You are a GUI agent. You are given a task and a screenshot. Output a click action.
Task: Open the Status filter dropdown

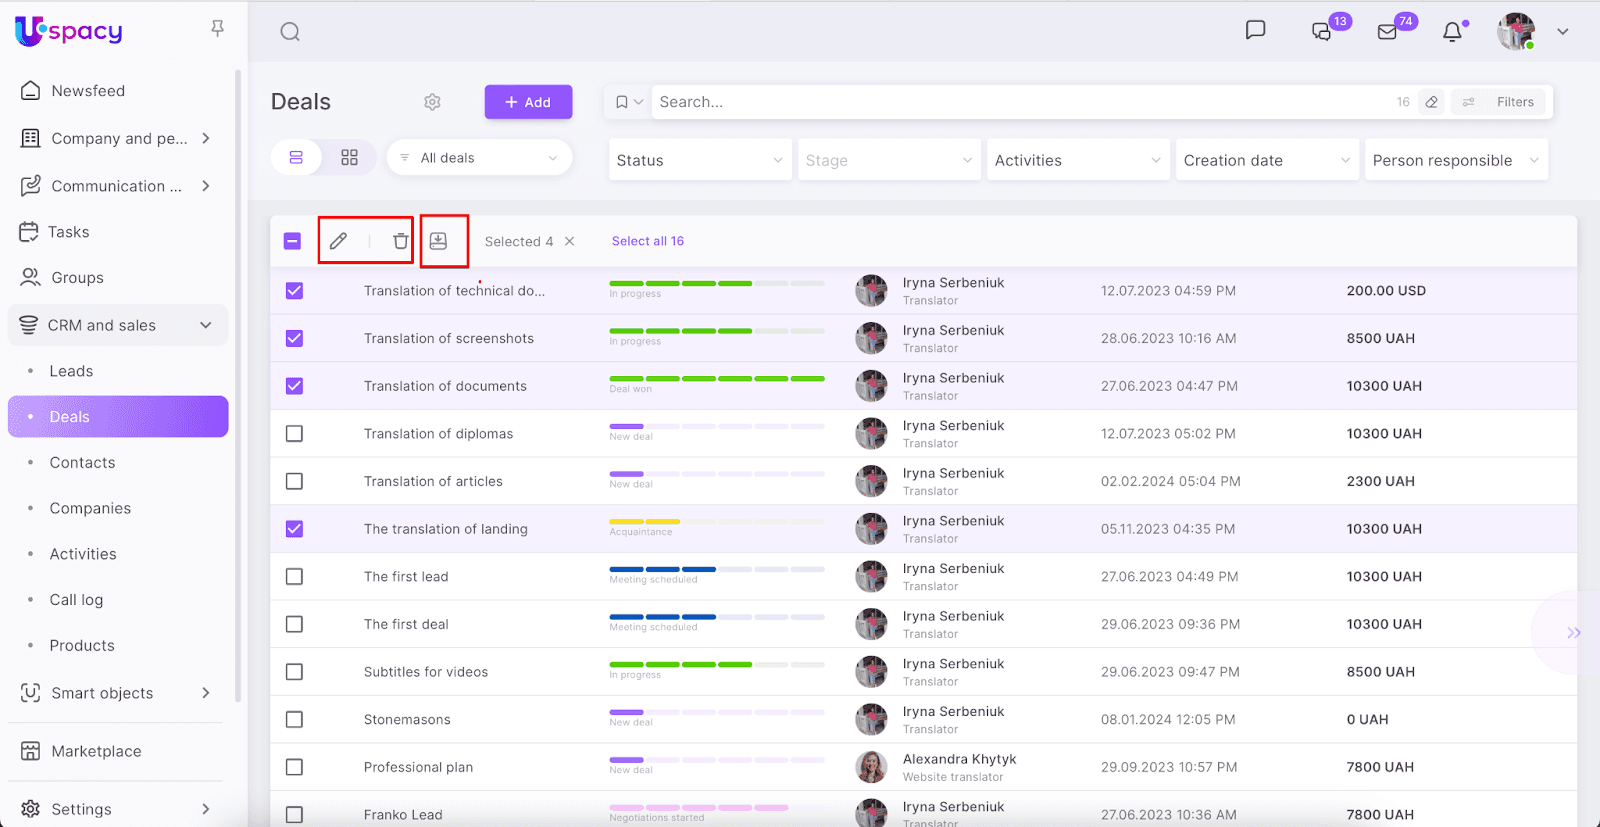[699, 160]
